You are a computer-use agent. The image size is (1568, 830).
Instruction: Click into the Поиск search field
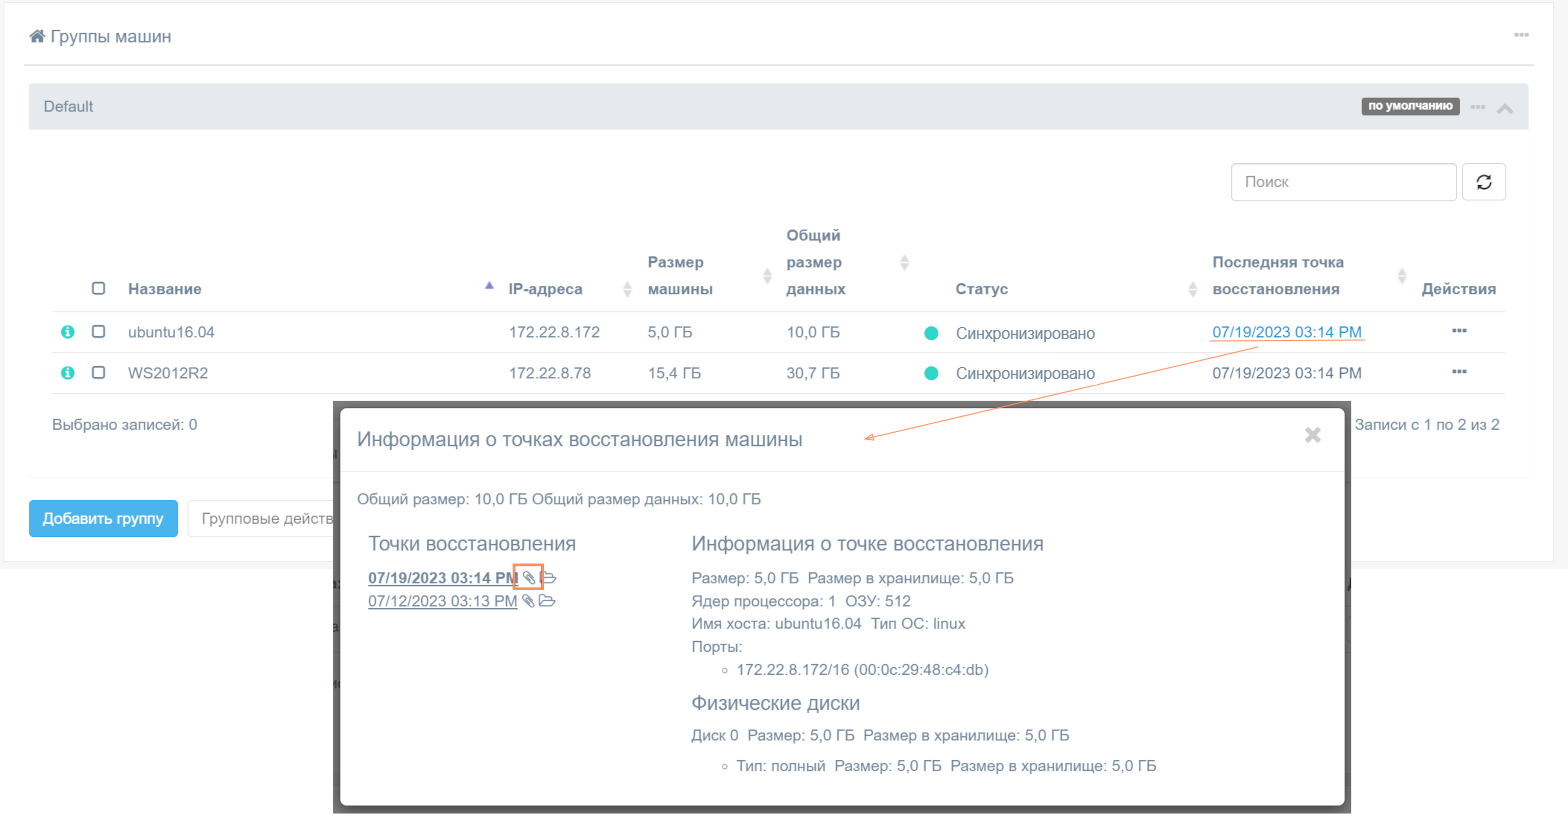1343,182
